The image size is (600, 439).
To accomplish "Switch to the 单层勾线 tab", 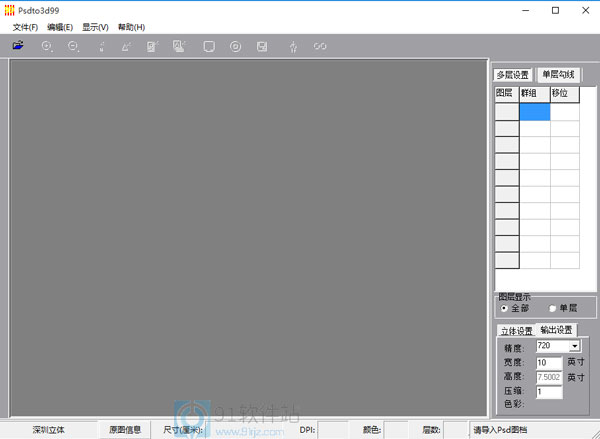I will (557, 75).
